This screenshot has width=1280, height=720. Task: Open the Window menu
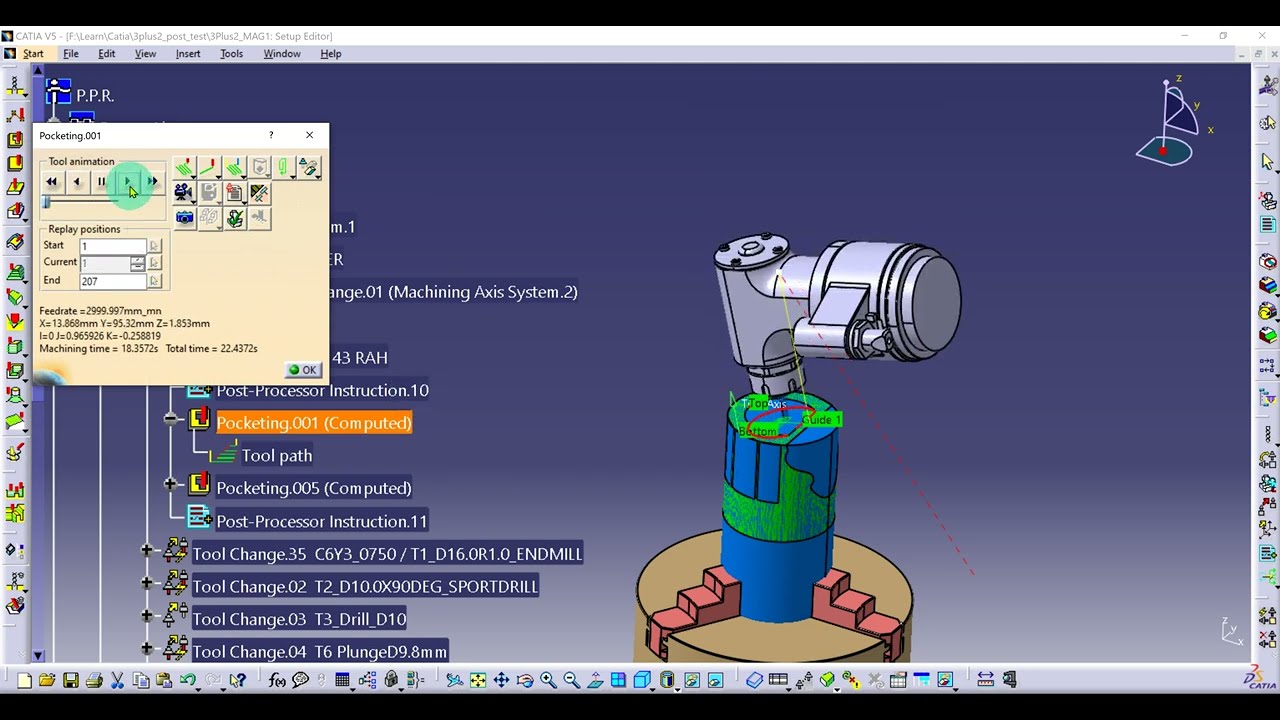(282, 54)
